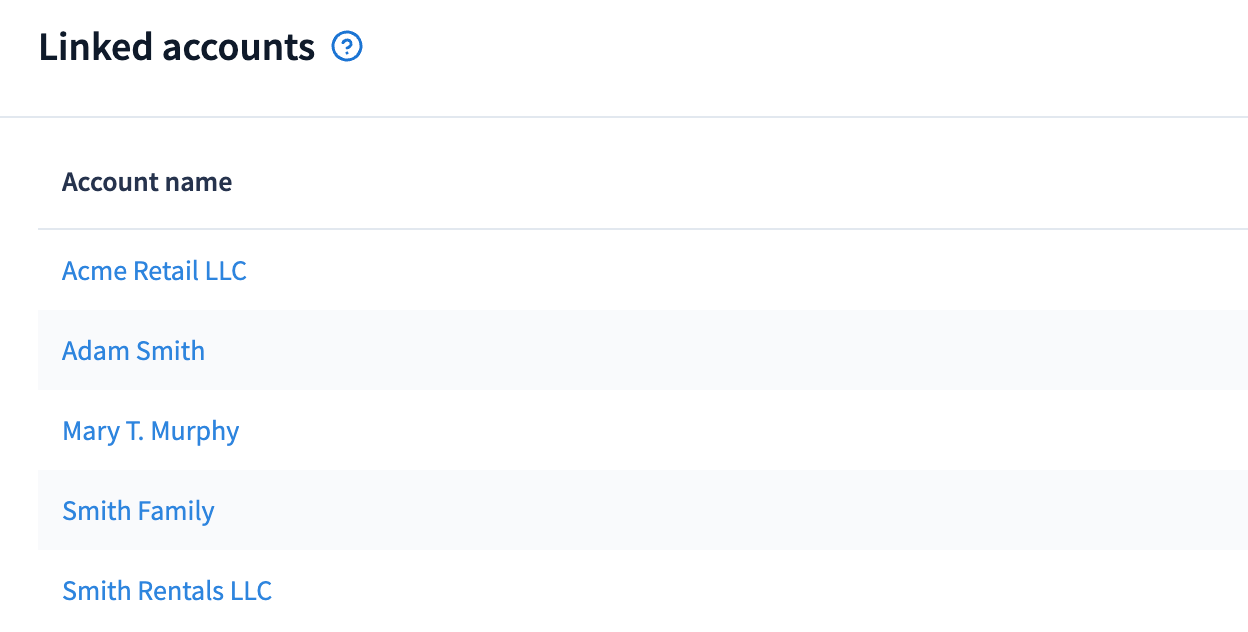Sort by the Account name column header

pyautogui.click(x=147, y=182)
